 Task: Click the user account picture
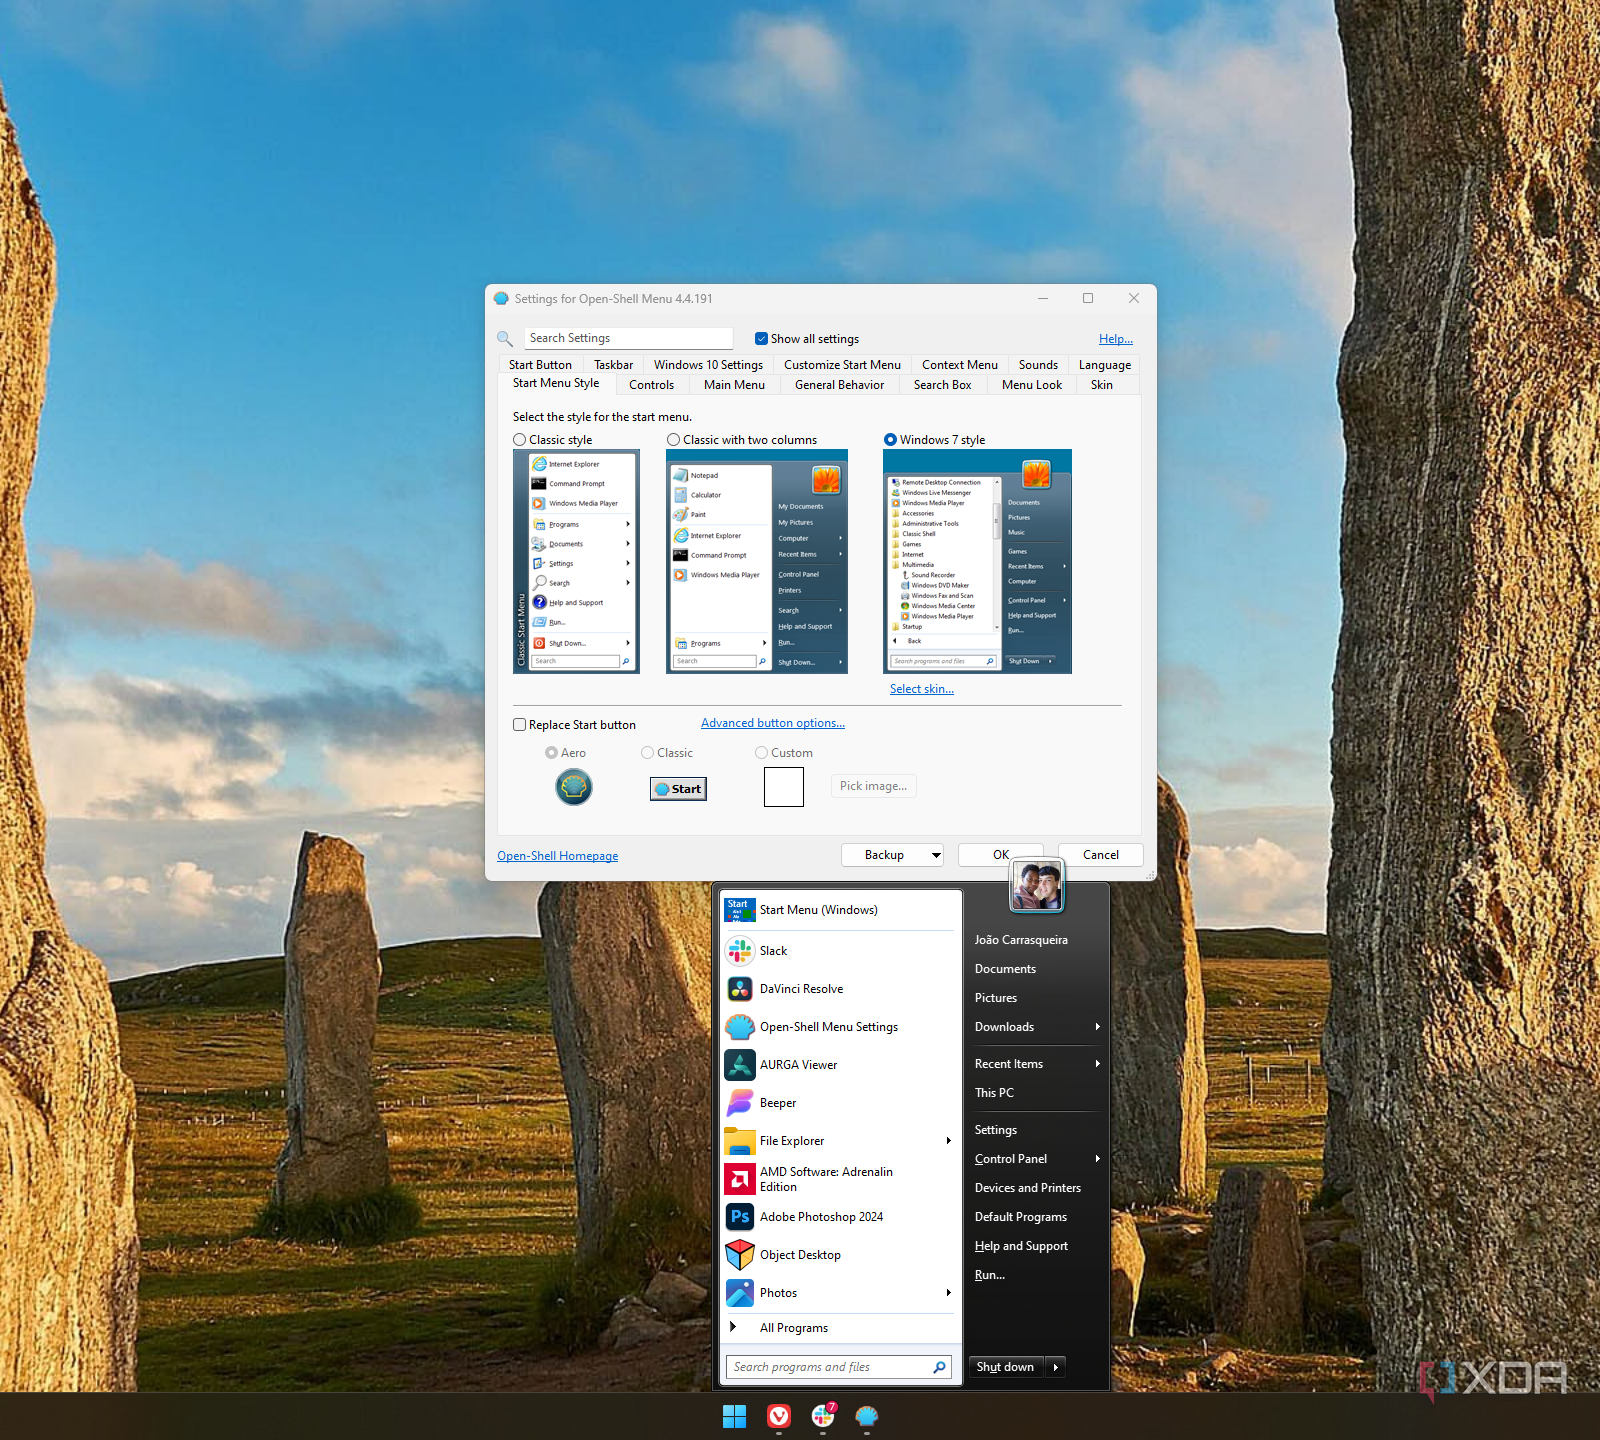click(1036, 885)
